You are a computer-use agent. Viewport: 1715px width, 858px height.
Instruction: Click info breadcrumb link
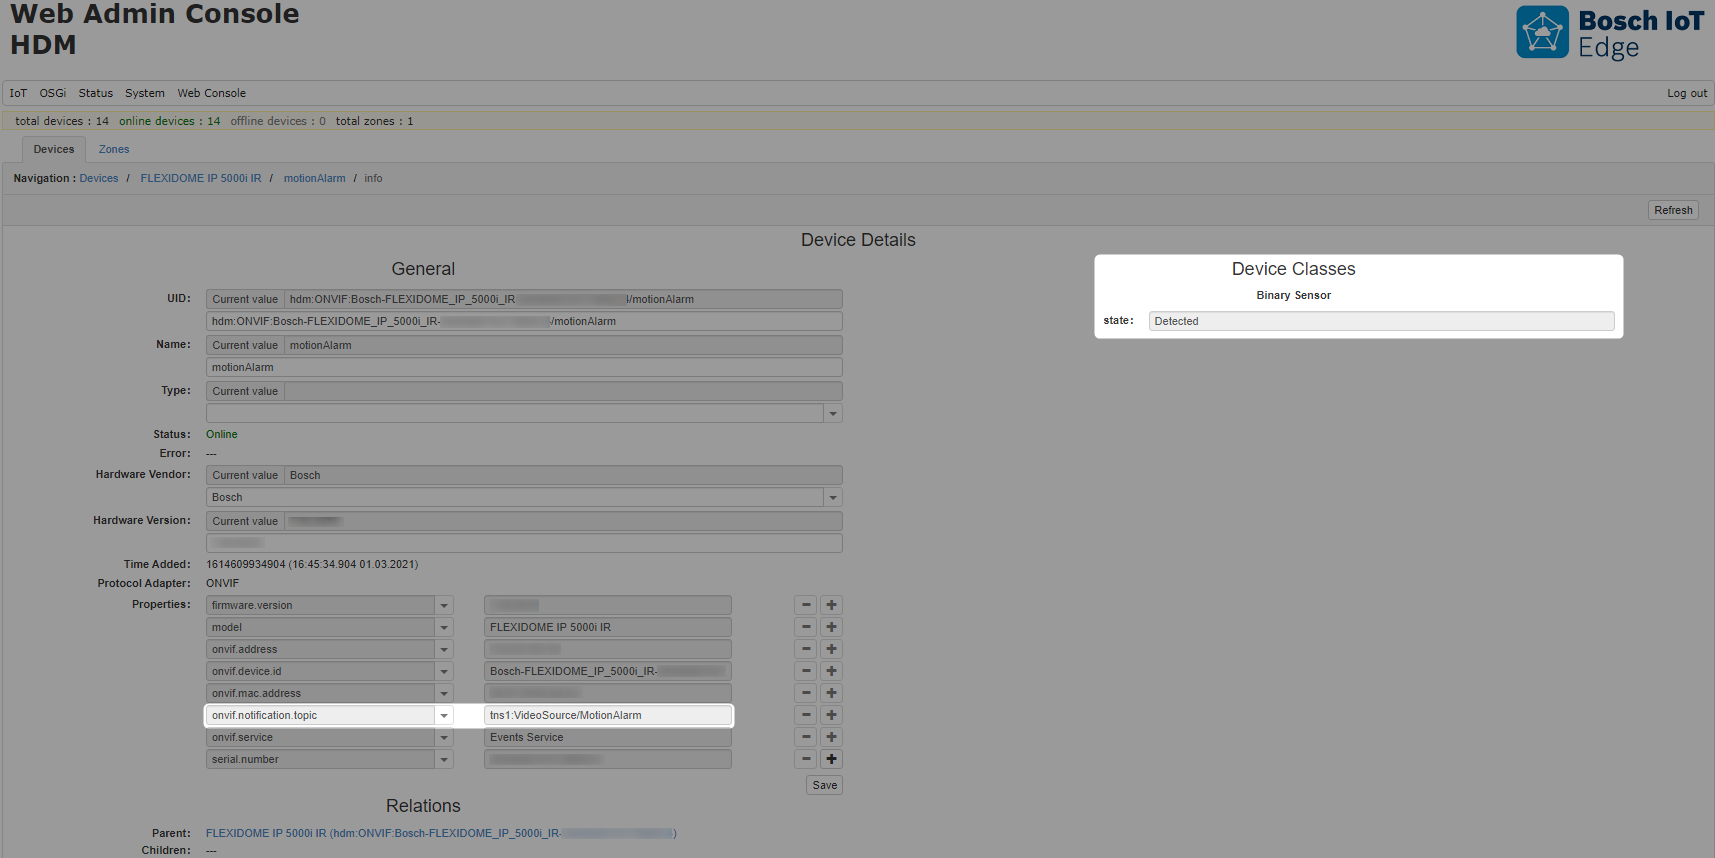coord(373,178)
